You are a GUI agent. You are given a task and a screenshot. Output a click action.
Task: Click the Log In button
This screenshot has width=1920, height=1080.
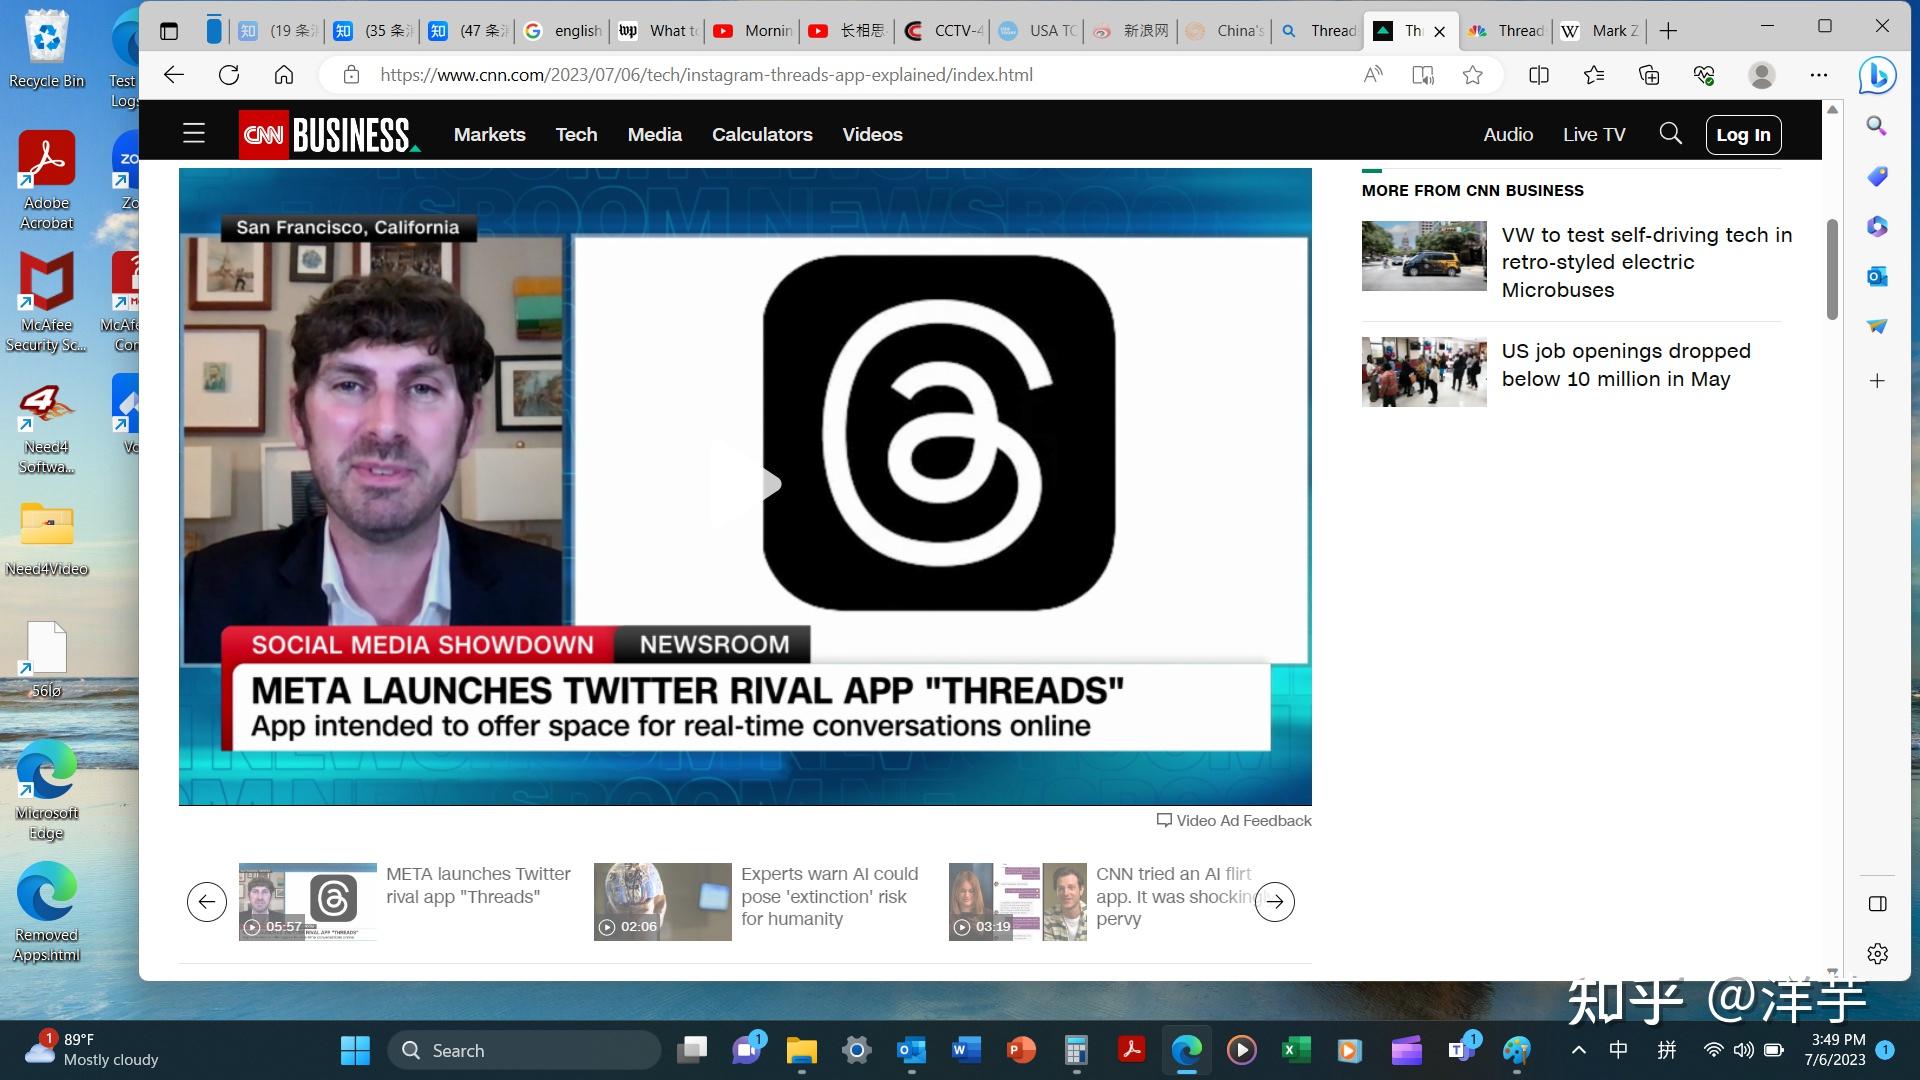pyautogui.click(x=1743, y=135)
